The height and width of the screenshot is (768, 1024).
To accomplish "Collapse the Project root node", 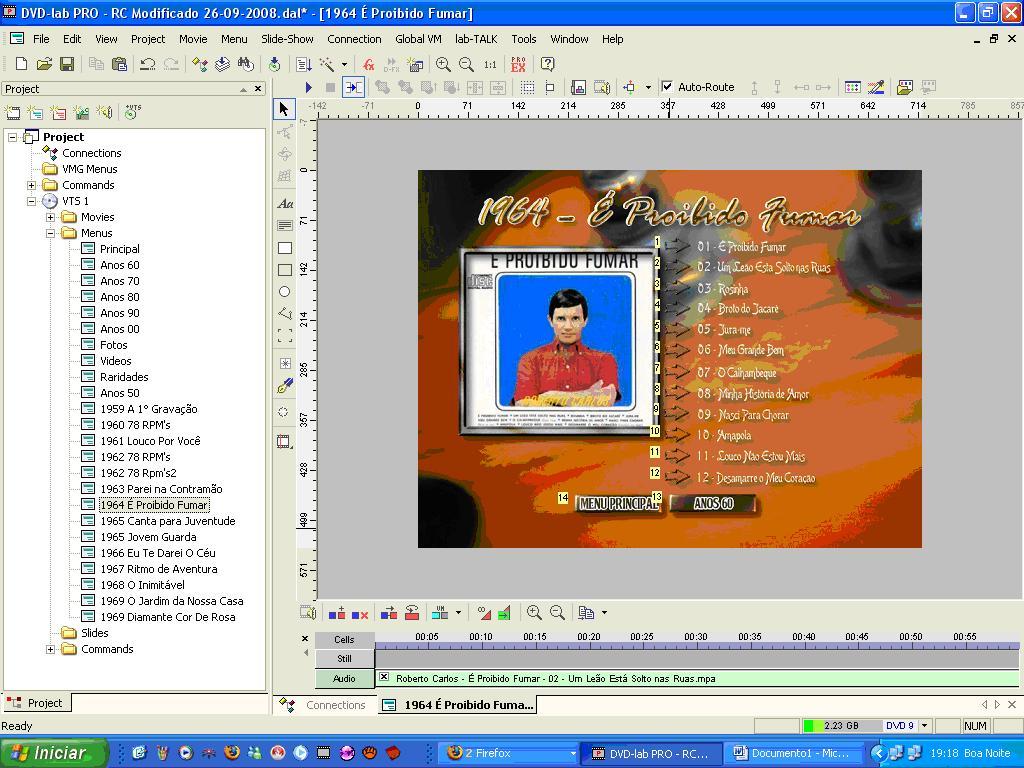I will click(12, 137).
